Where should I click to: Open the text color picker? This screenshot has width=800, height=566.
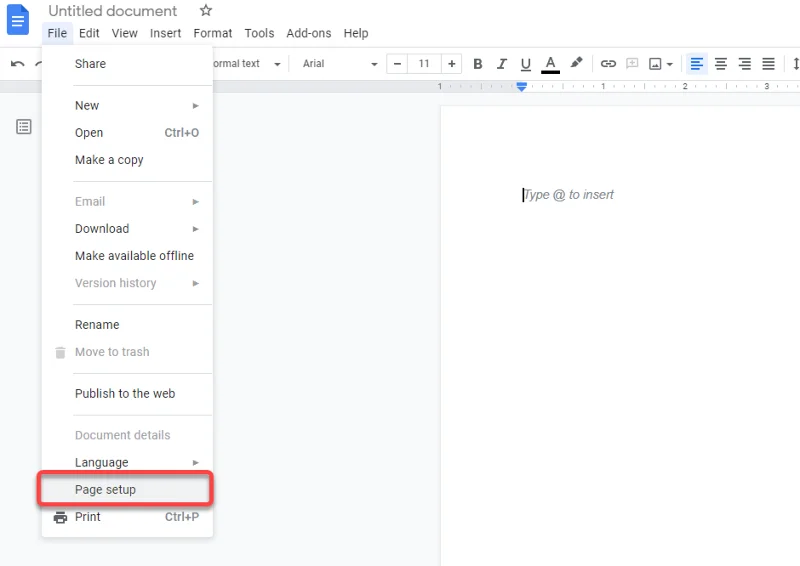[550, 64]
